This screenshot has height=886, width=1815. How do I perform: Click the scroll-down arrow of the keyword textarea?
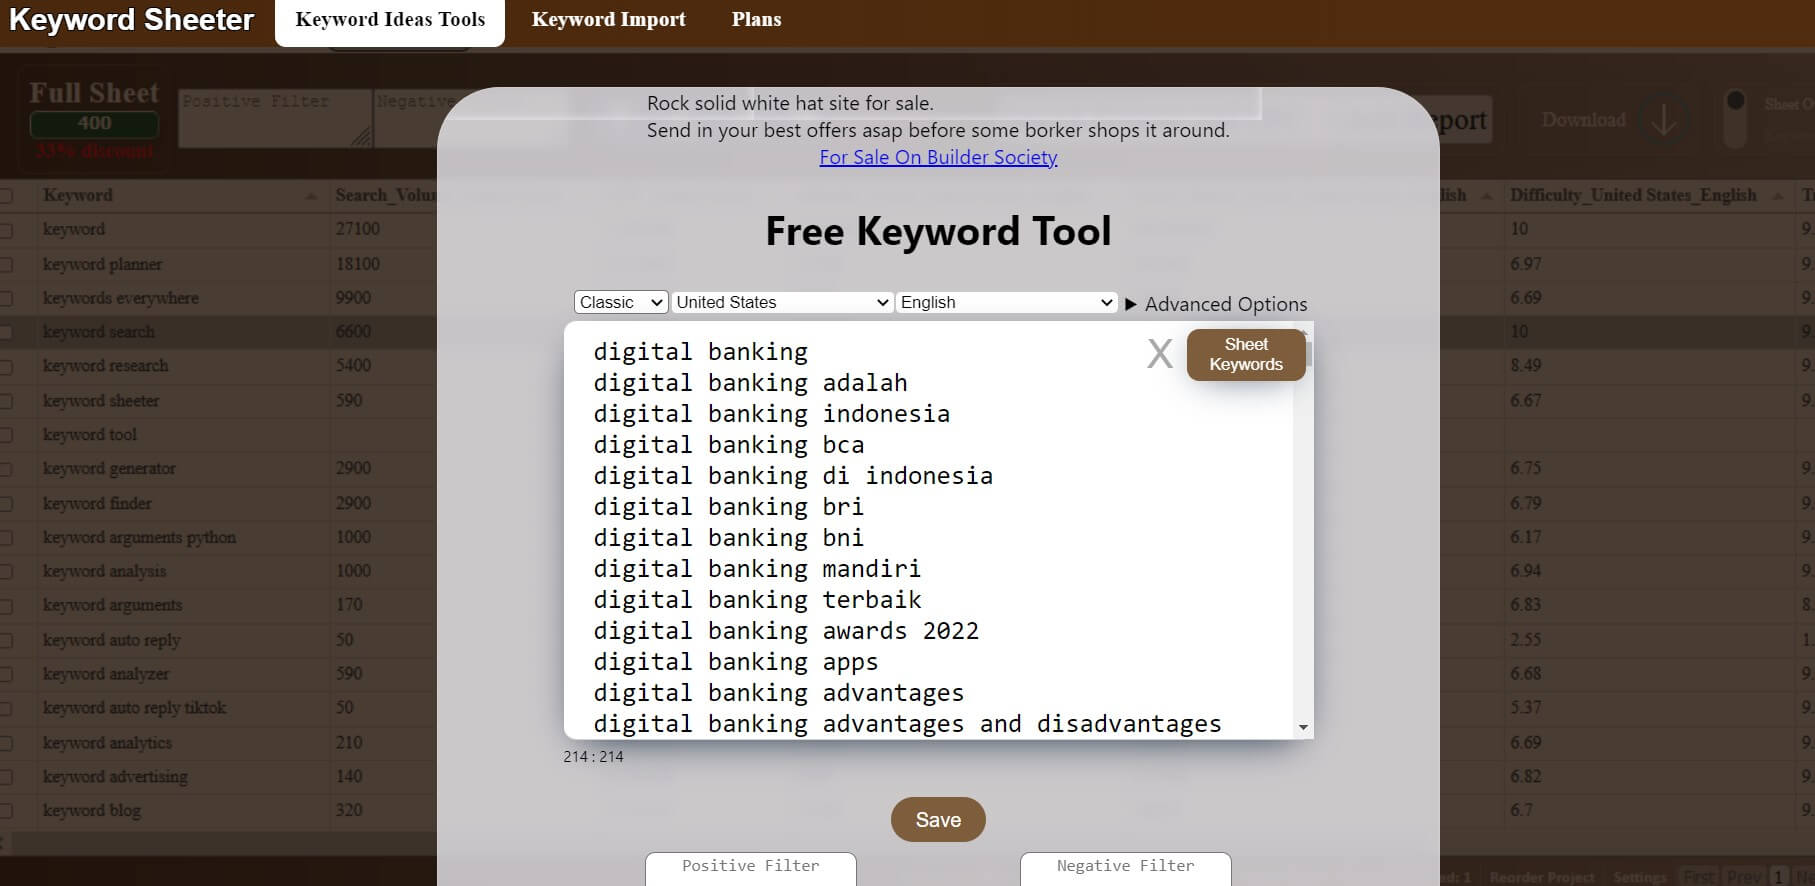tap(1302, 728)
